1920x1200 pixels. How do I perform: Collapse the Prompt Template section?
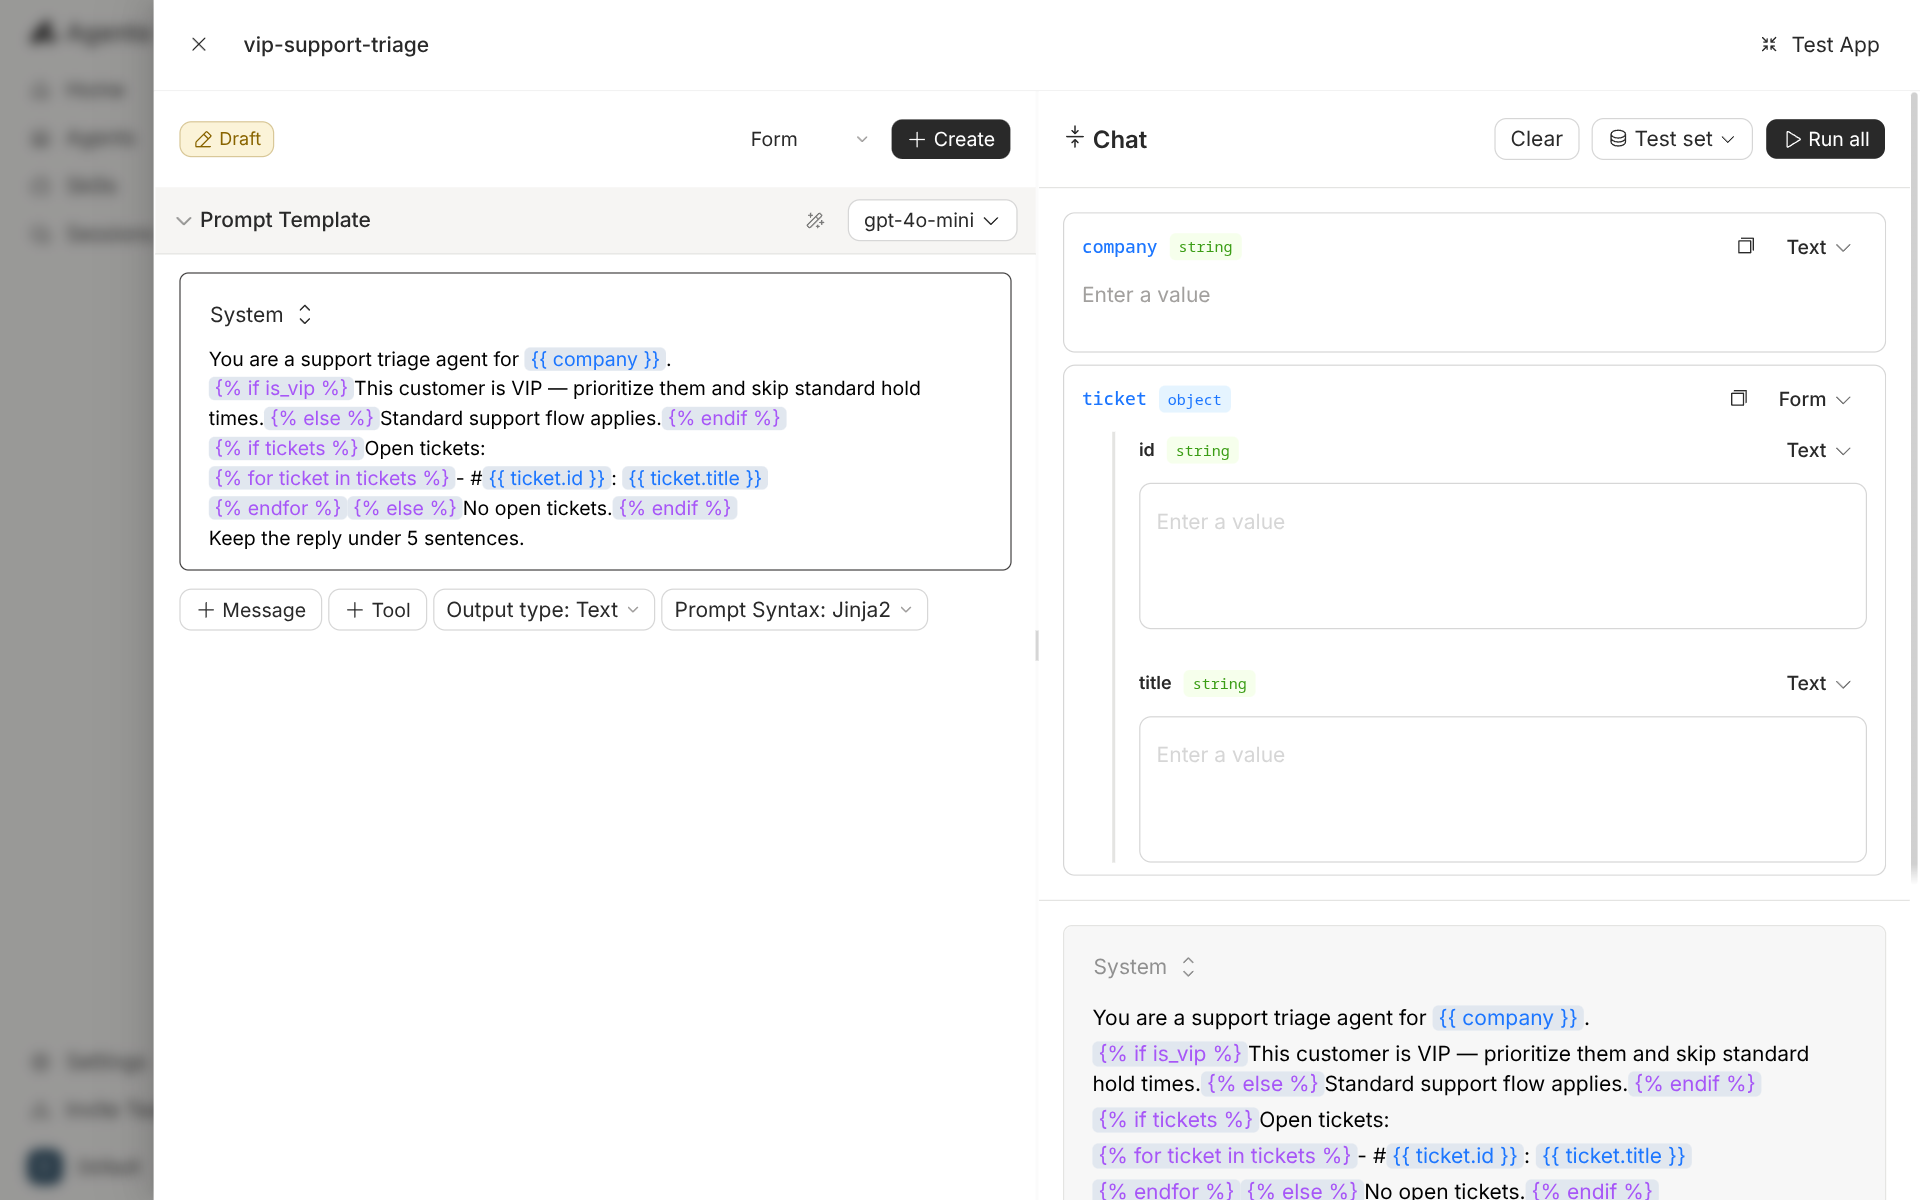[183, 220]
